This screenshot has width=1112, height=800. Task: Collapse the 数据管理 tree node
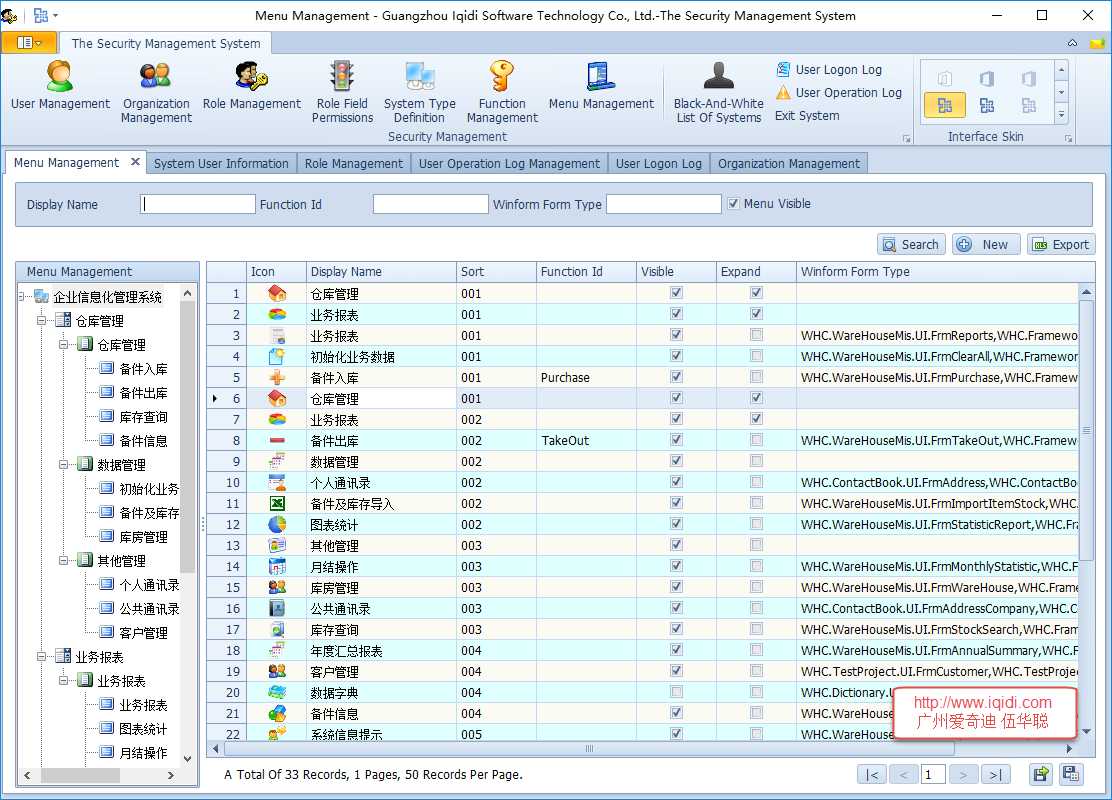point(64,465)
